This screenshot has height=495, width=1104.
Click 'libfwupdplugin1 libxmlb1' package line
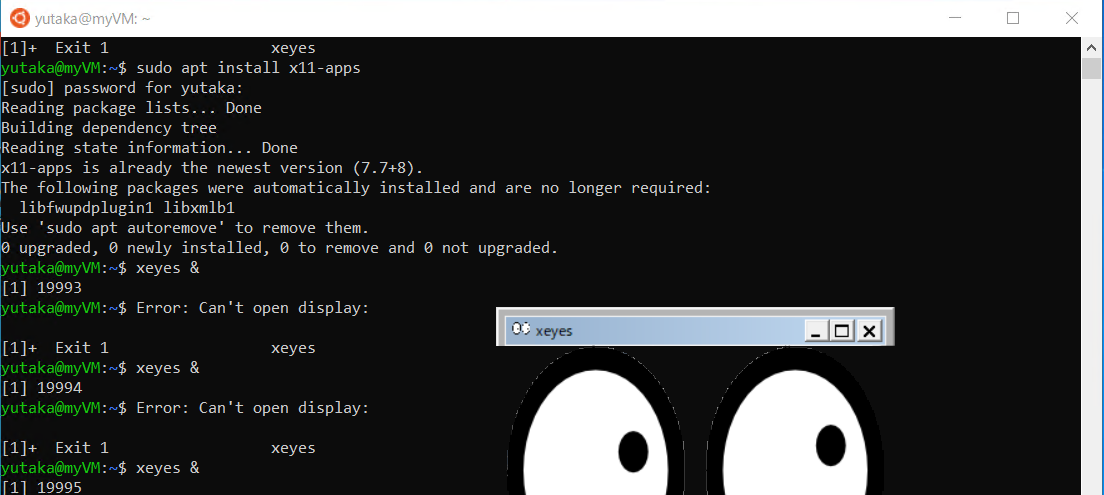tap(127, 208)
